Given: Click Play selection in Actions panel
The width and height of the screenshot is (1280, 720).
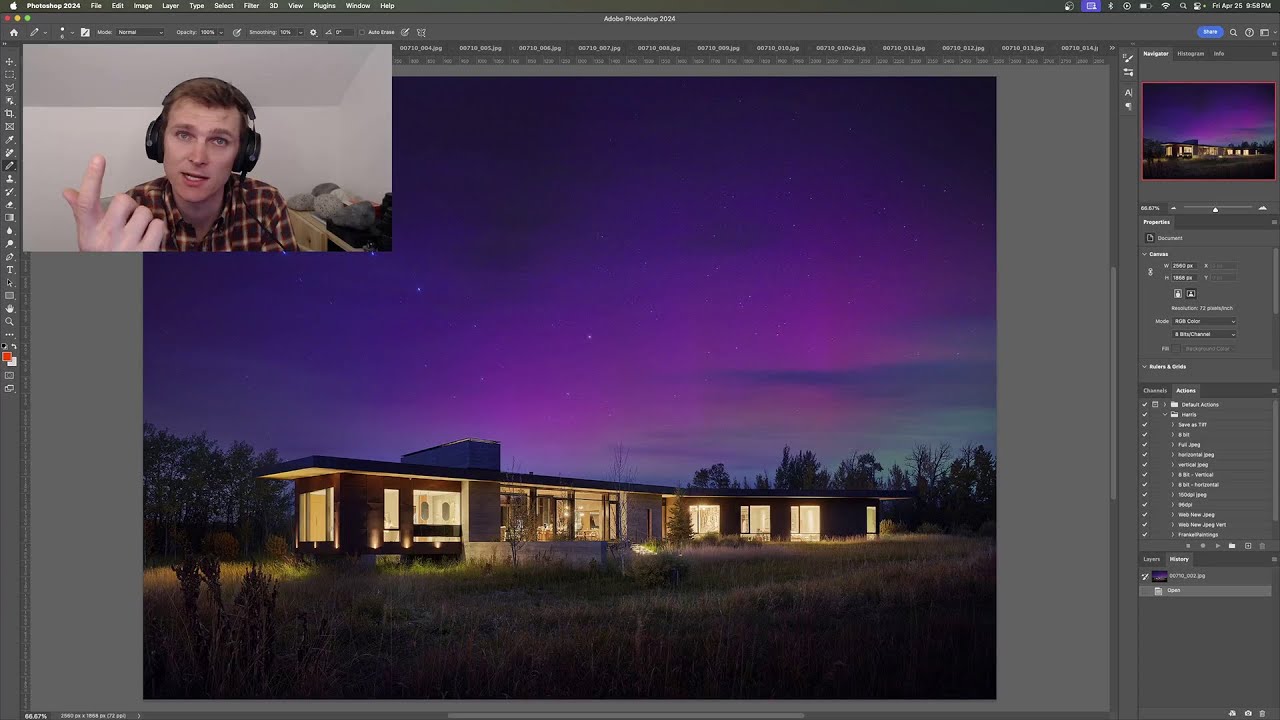Looking at the screenshot, I should click(1217, 546).
